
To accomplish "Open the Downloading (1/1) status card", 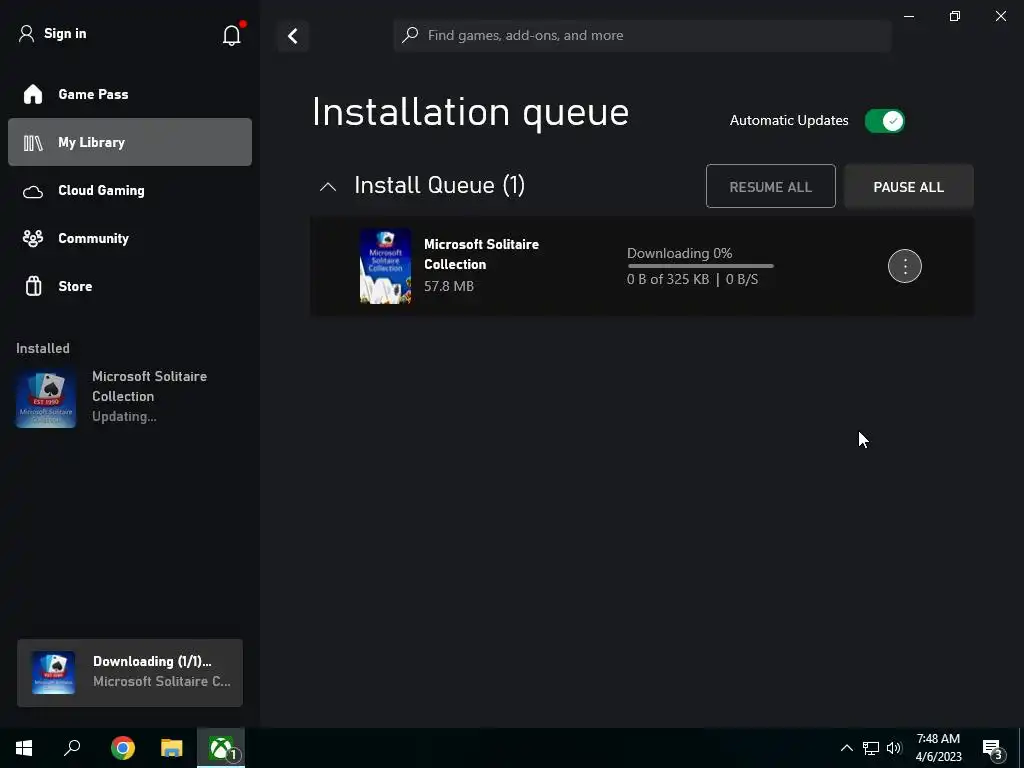I will (130, 672).
